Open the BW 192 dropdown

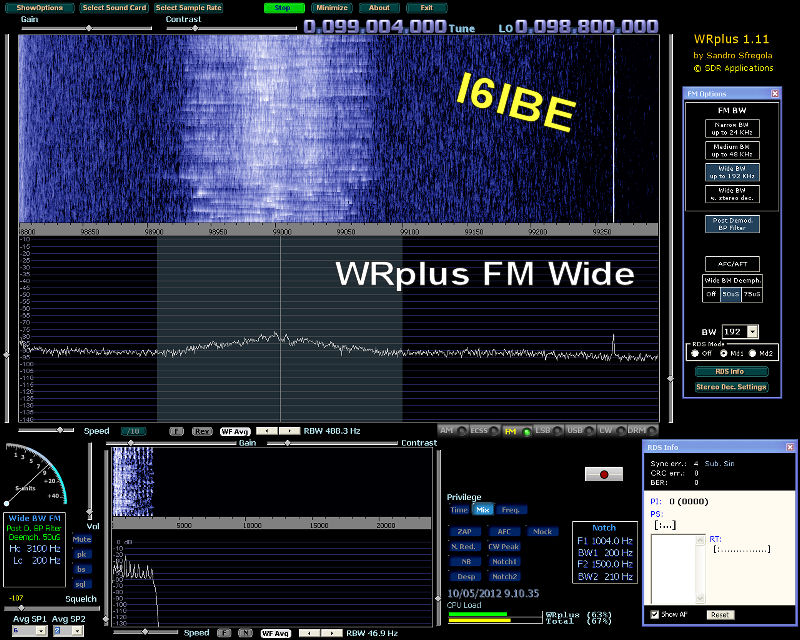[752, 331]
